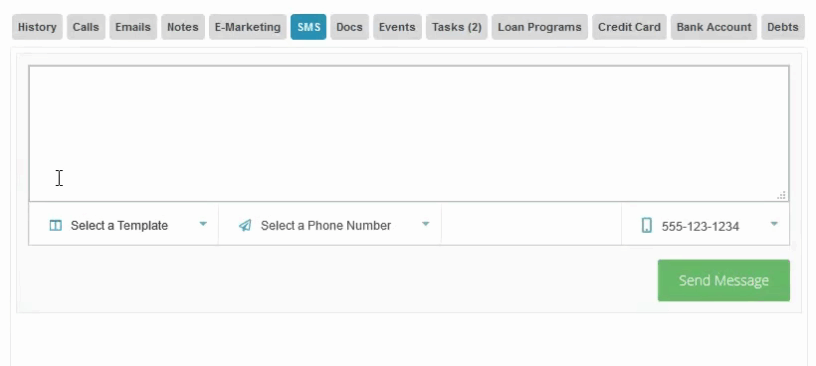Open the 555-123-1234 sender number dropdown

click(x=705, y=224)
